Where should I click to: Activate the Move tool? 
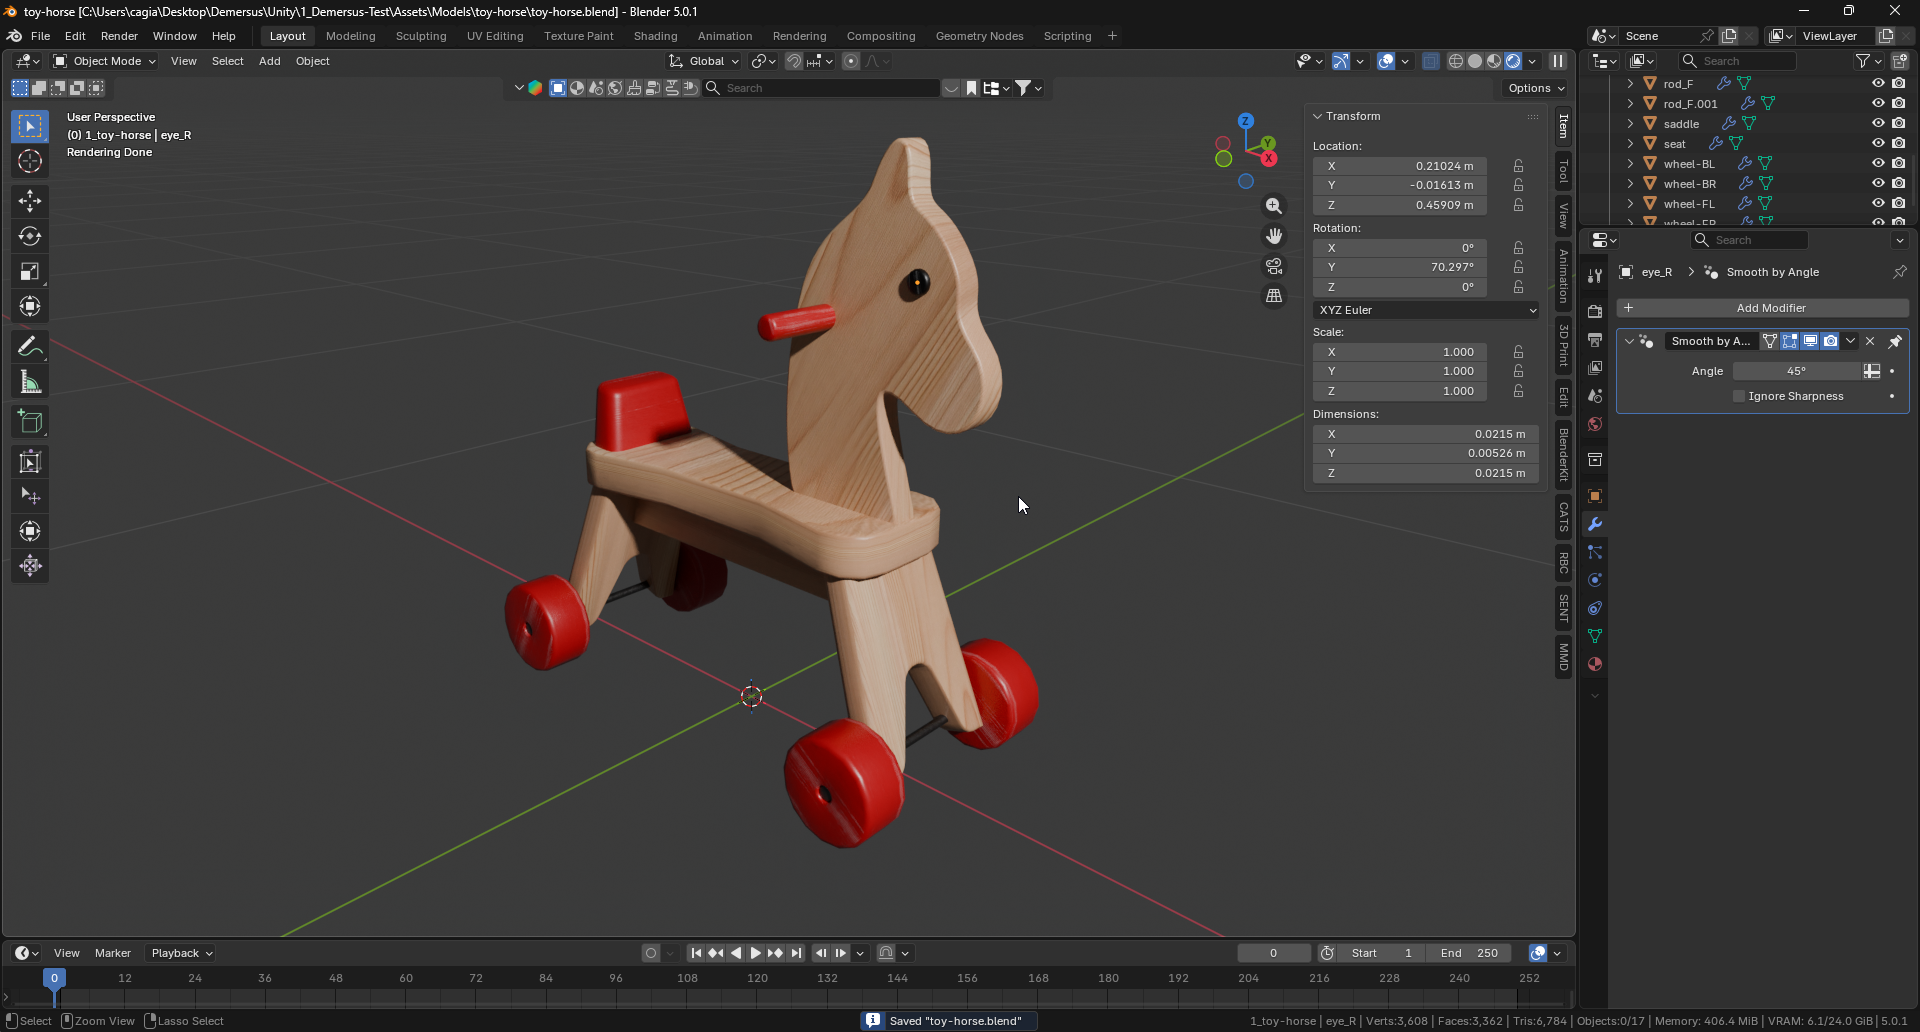click(x=30, y=201)
